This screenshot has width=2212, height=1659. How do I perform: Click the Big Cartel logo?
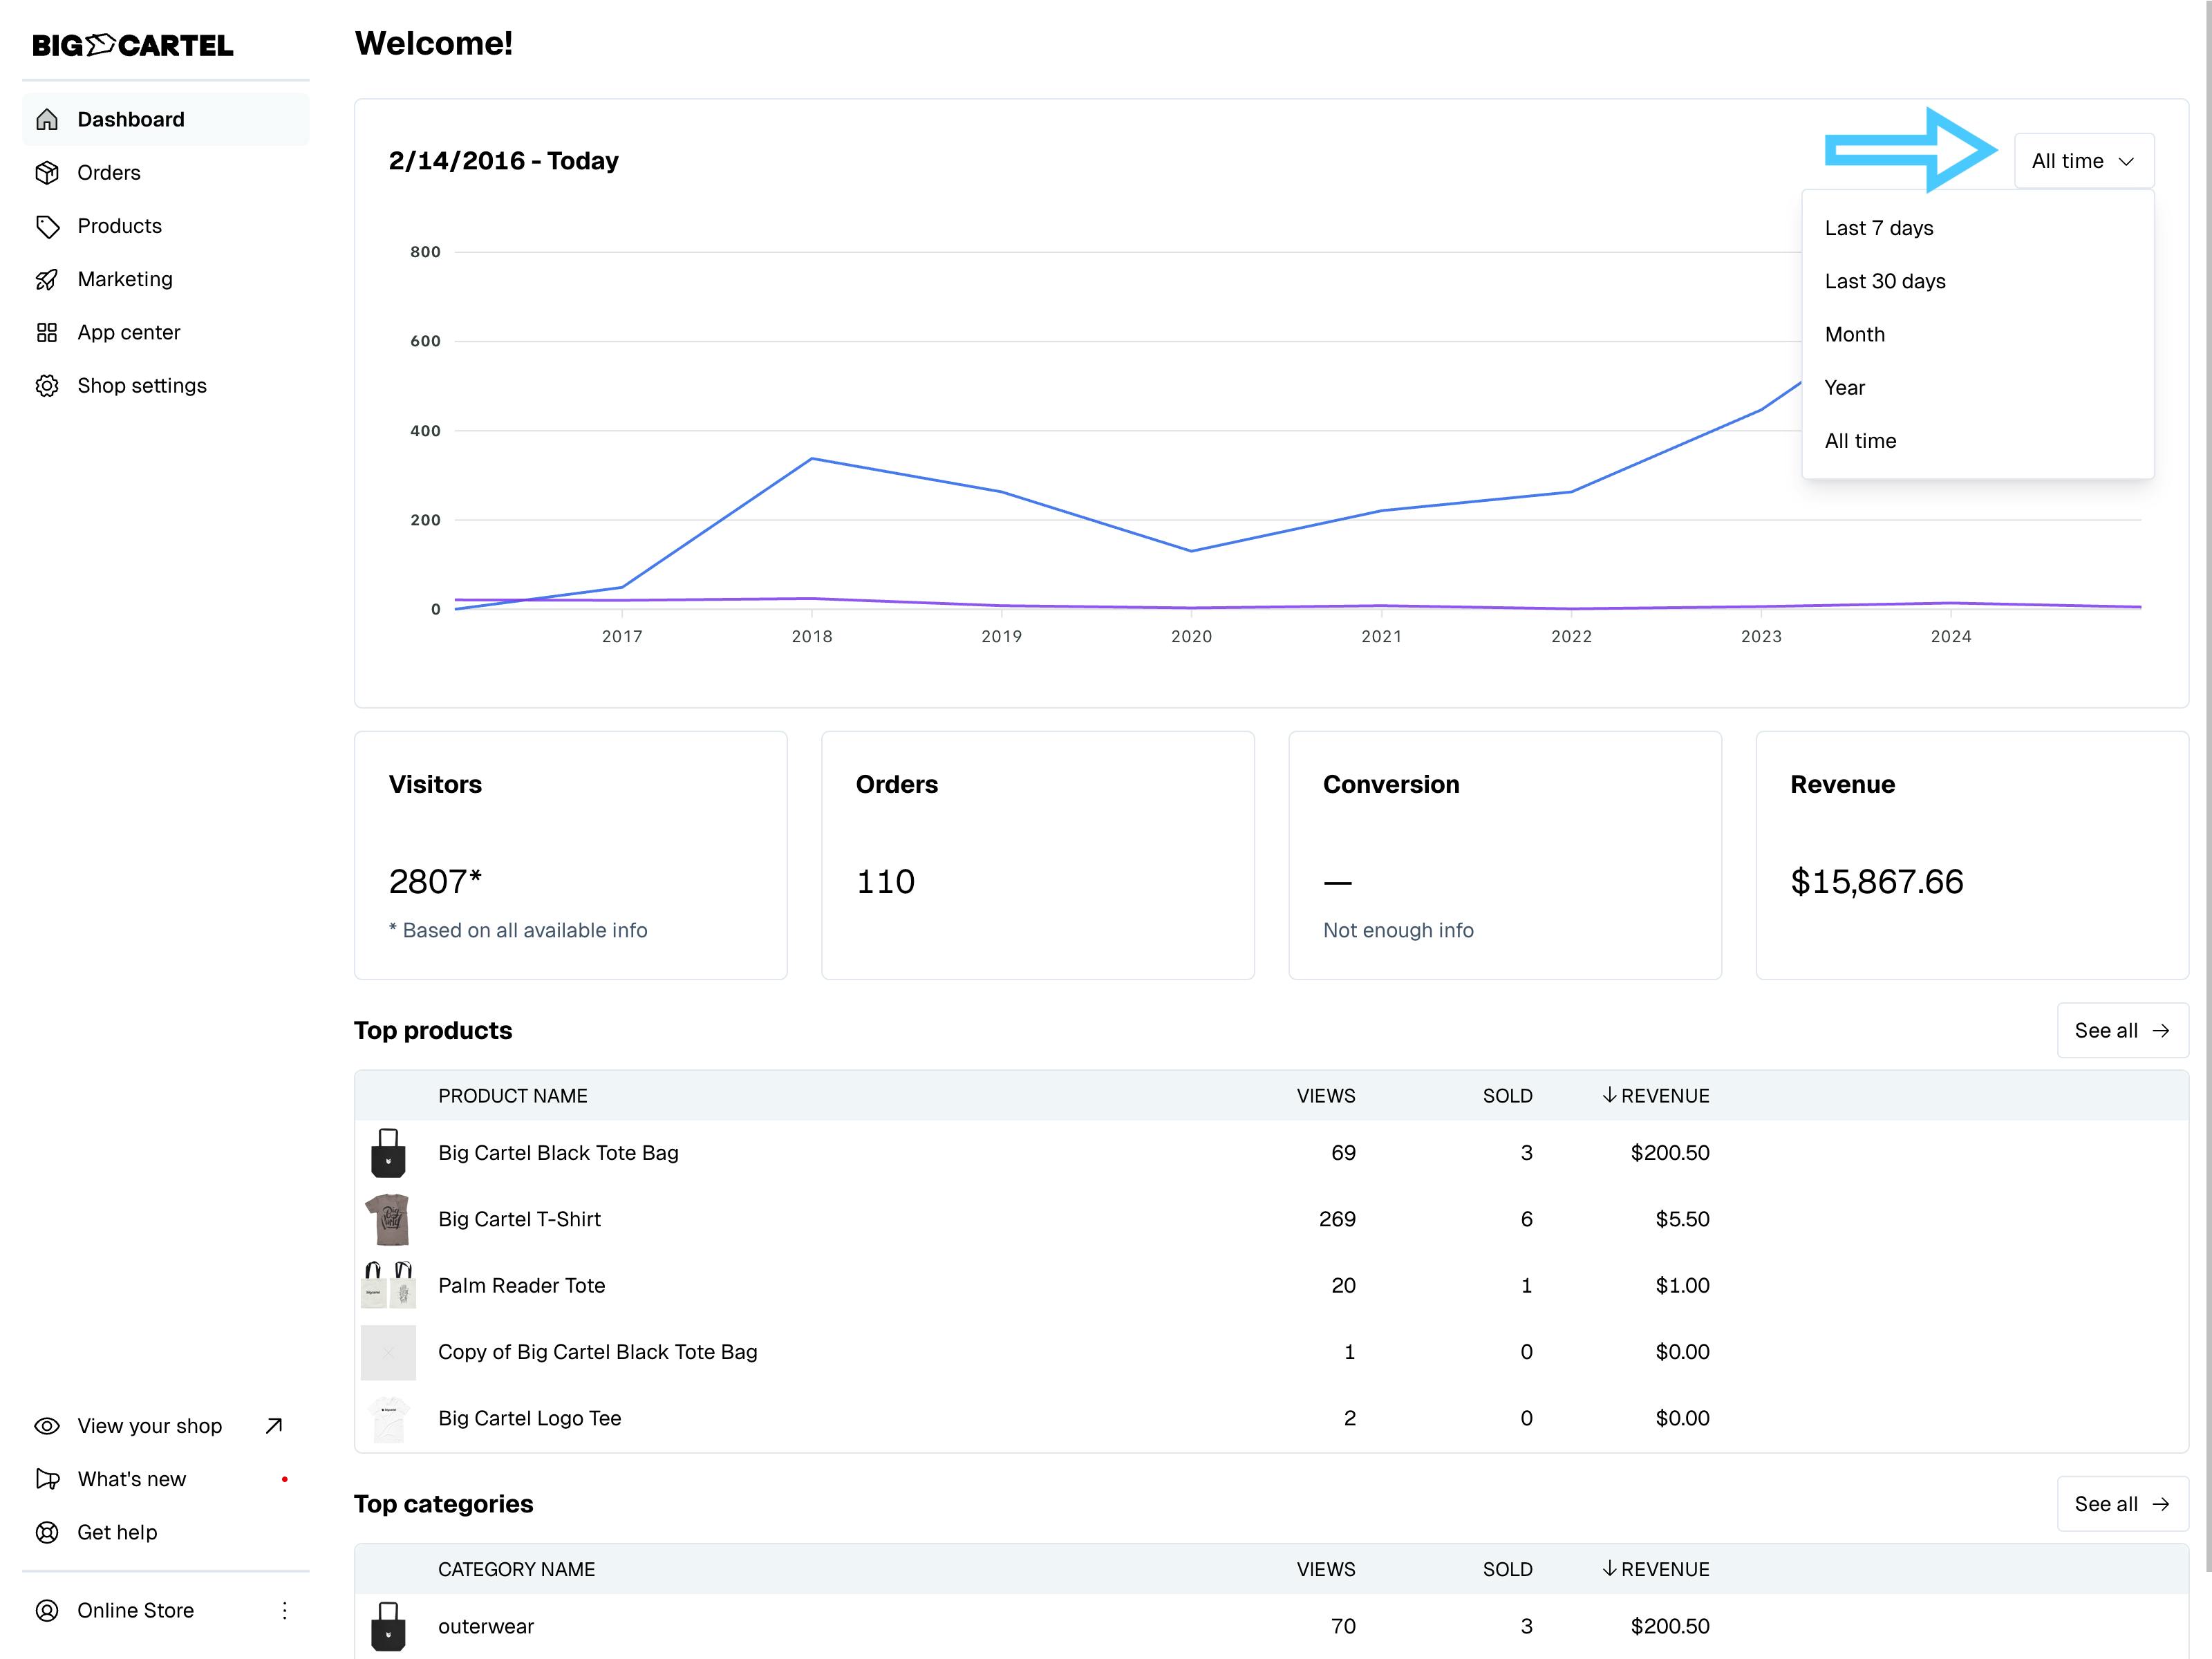point(133,45)
